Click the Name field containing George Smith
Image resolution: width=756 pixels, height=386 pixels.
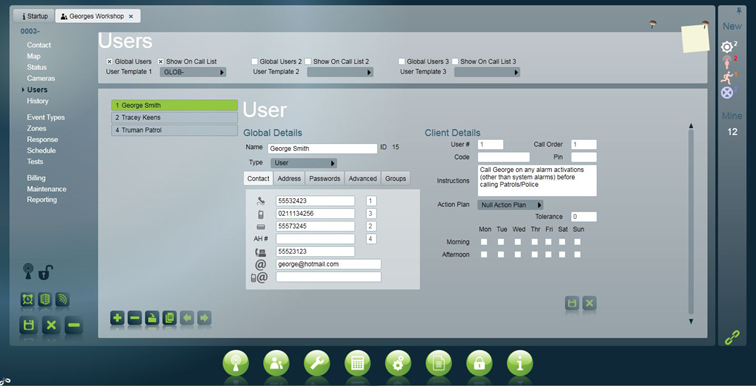(323, 148)
